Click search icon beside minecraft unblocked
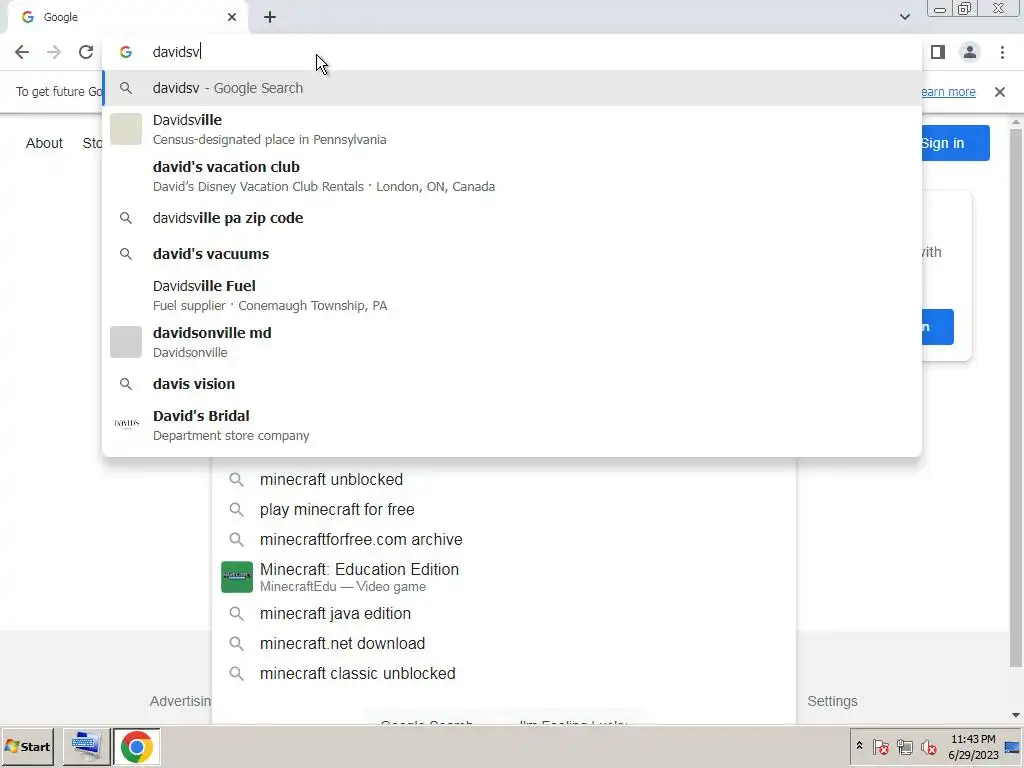The image size is (1024, 768). click(236, 479)
